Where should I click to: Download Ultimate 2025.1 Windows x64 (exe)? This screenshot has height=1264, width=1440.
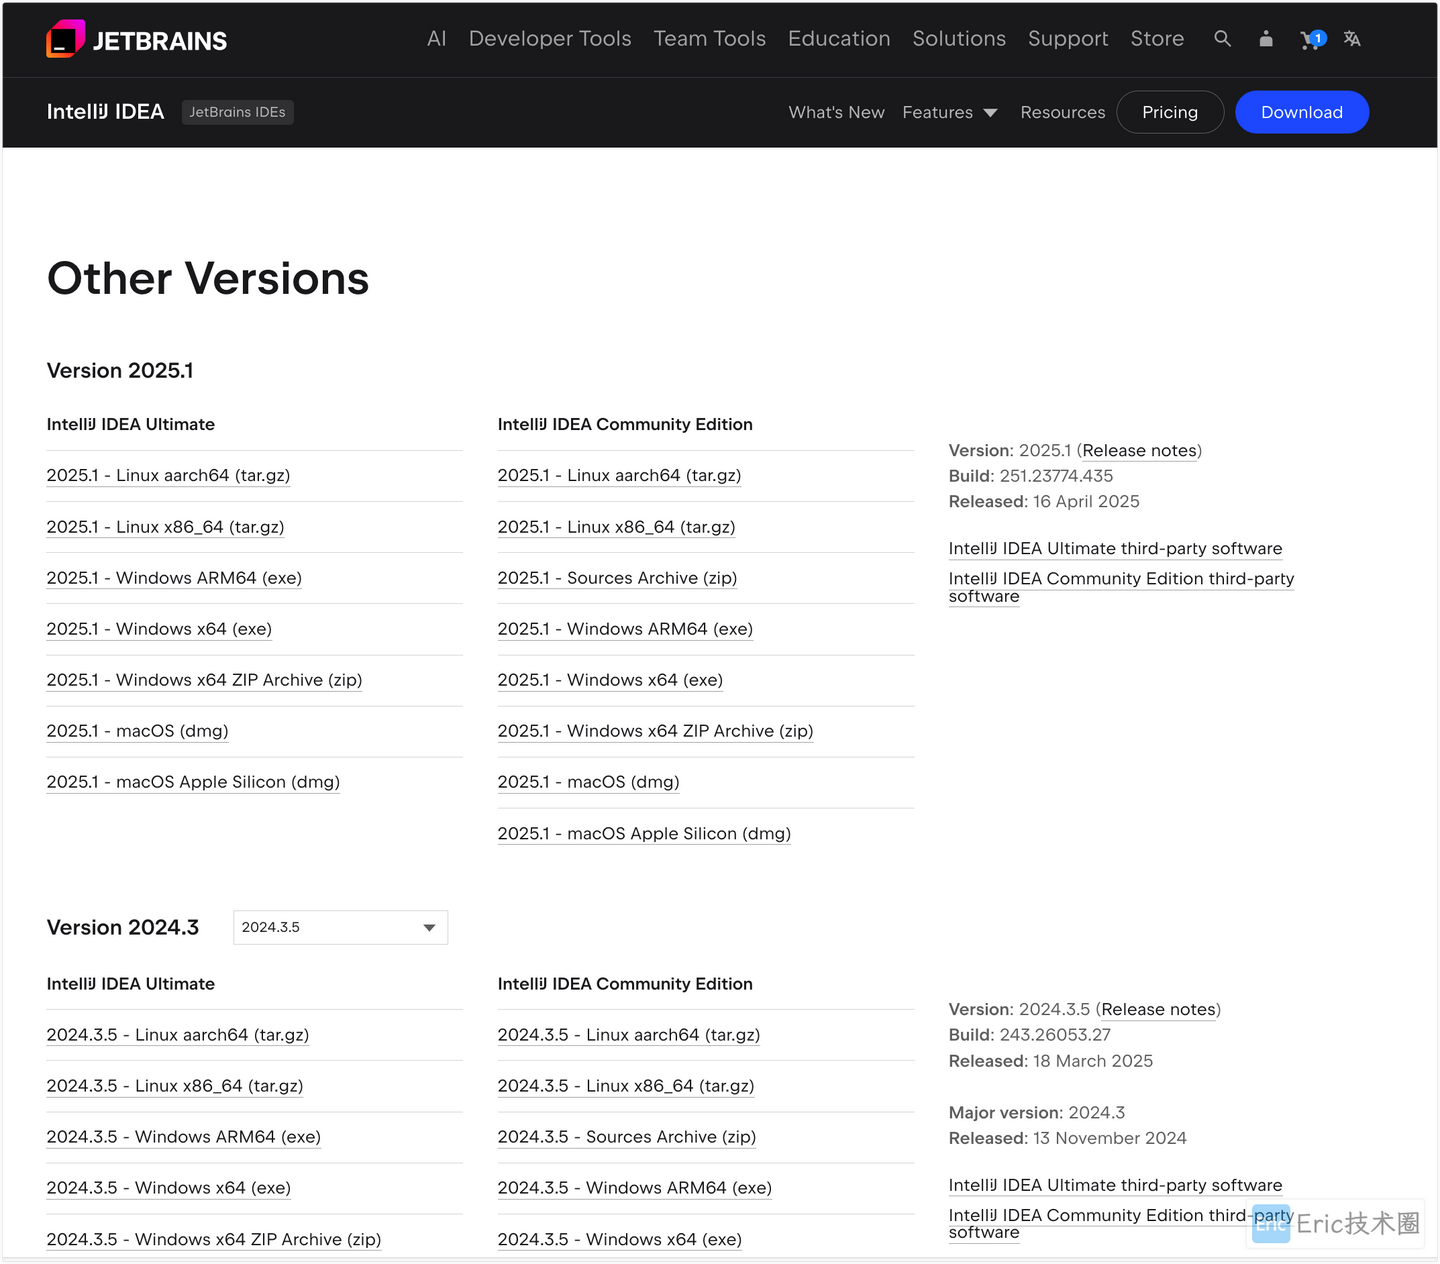(159, 629)
